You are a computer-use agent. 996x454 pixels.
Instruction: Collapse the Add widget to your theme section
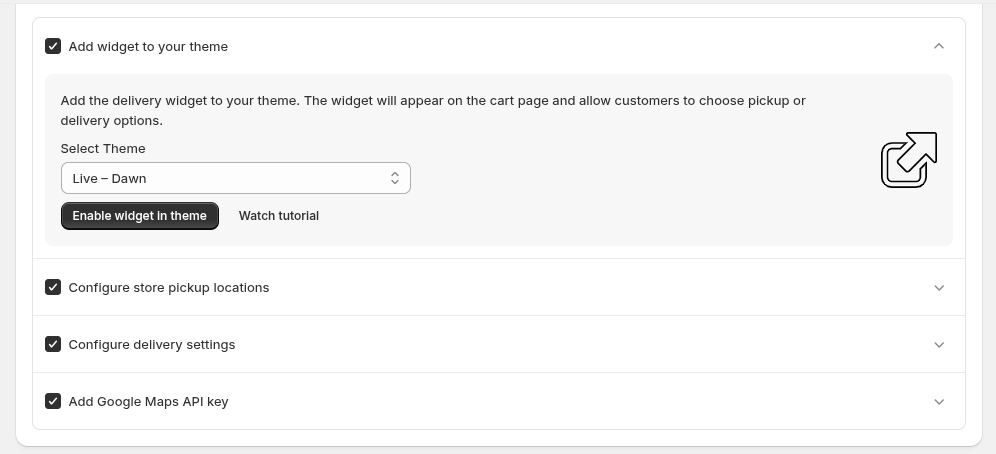(x=939, y=46)
